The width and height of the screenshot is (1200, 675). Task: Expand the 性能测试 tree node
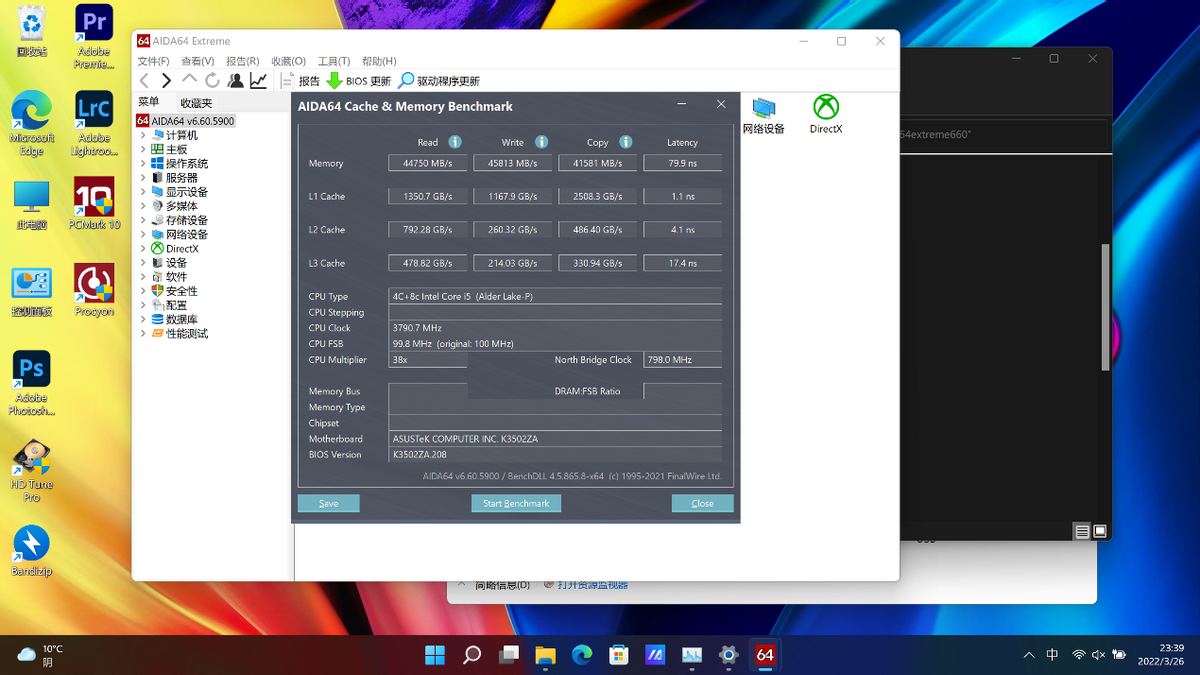pos(143,333)
